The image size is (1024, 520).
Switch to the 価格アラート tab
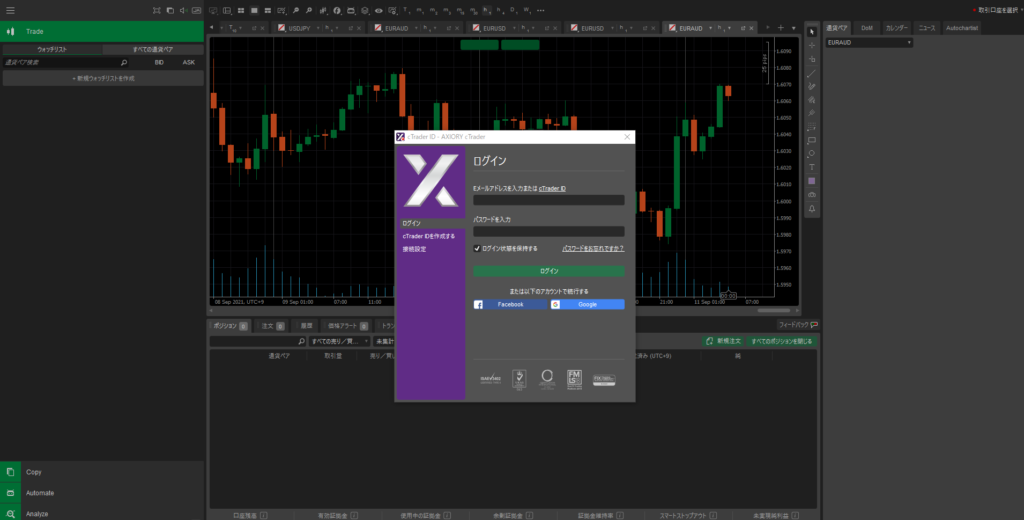[347, 326]
